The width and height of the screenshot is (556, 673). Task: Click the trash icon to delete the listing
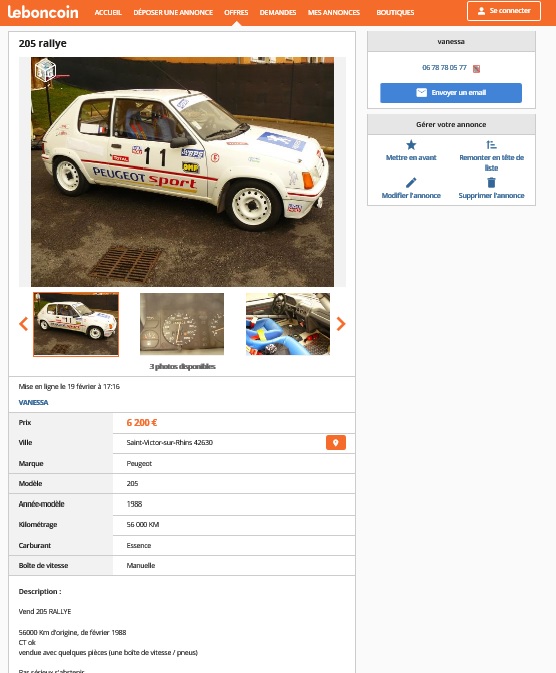491,182
